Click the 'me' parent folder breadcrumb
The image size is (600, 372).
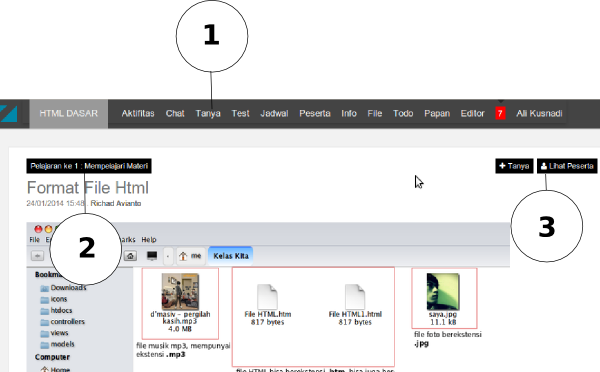pos(191,256)
